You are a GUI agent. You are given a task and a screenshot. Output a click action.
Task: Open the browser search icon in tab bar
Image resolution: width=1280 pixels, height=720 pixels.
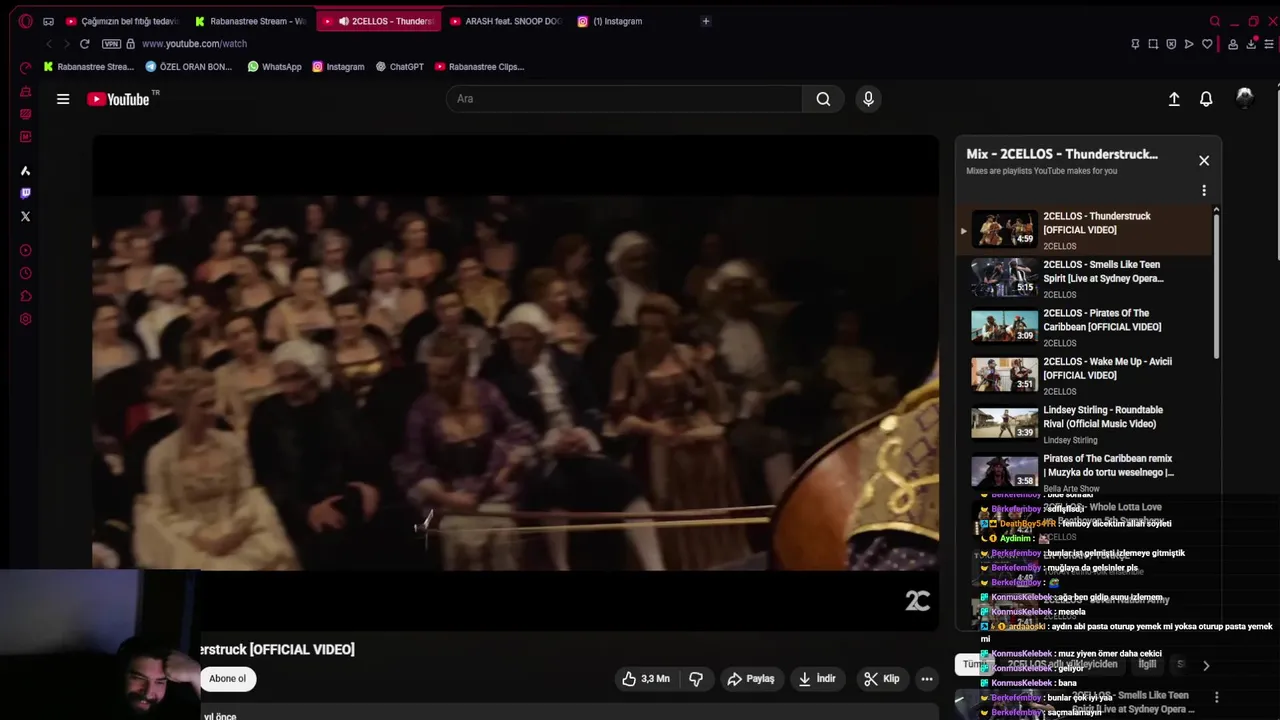coord(1215,21)
